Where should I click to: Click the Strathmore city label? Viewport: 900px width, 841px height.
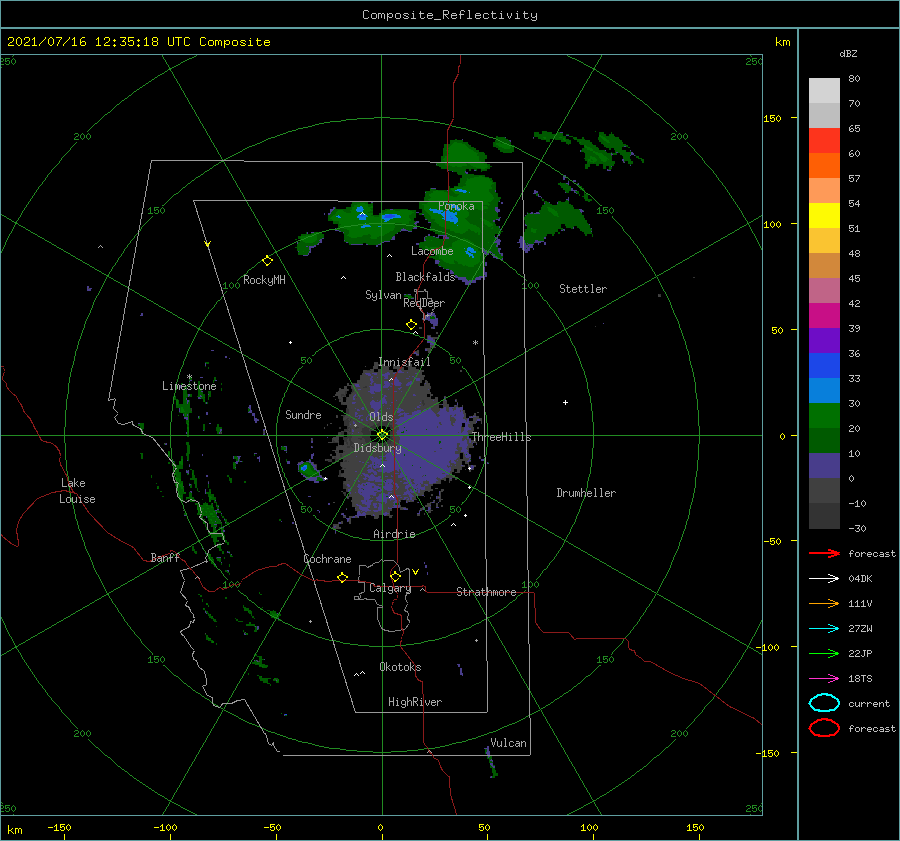coord(486,592)
